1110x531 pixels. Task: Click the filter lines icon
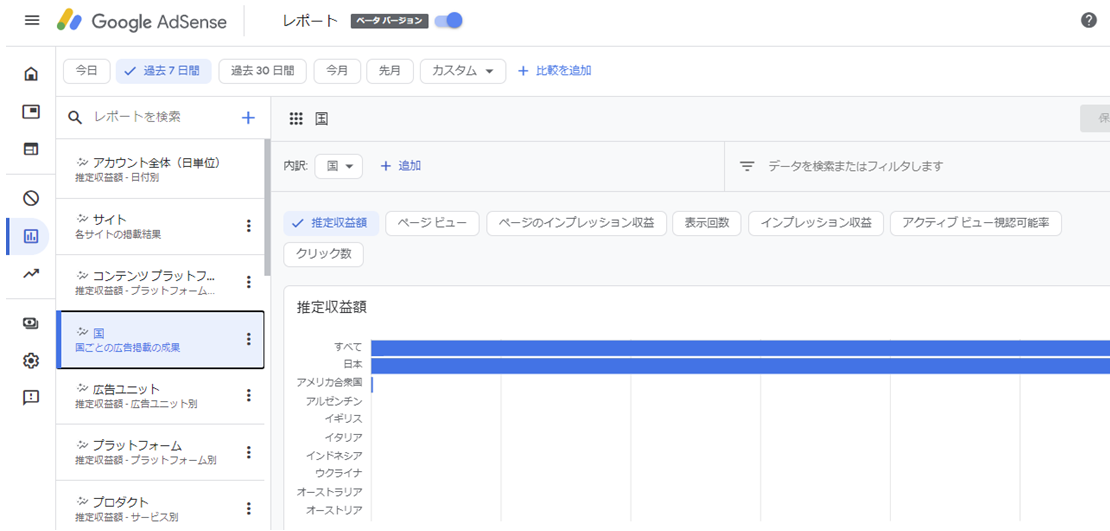coord(747,166)
